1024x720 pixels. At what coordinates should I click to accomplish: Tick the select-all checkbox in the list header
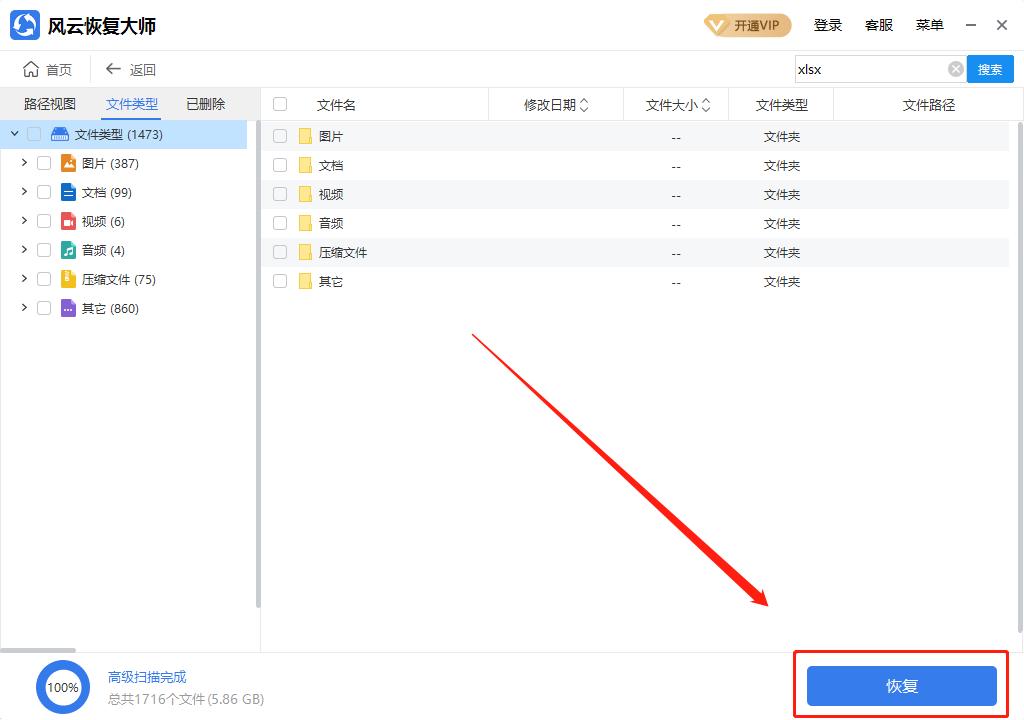(x=280, y=104)
